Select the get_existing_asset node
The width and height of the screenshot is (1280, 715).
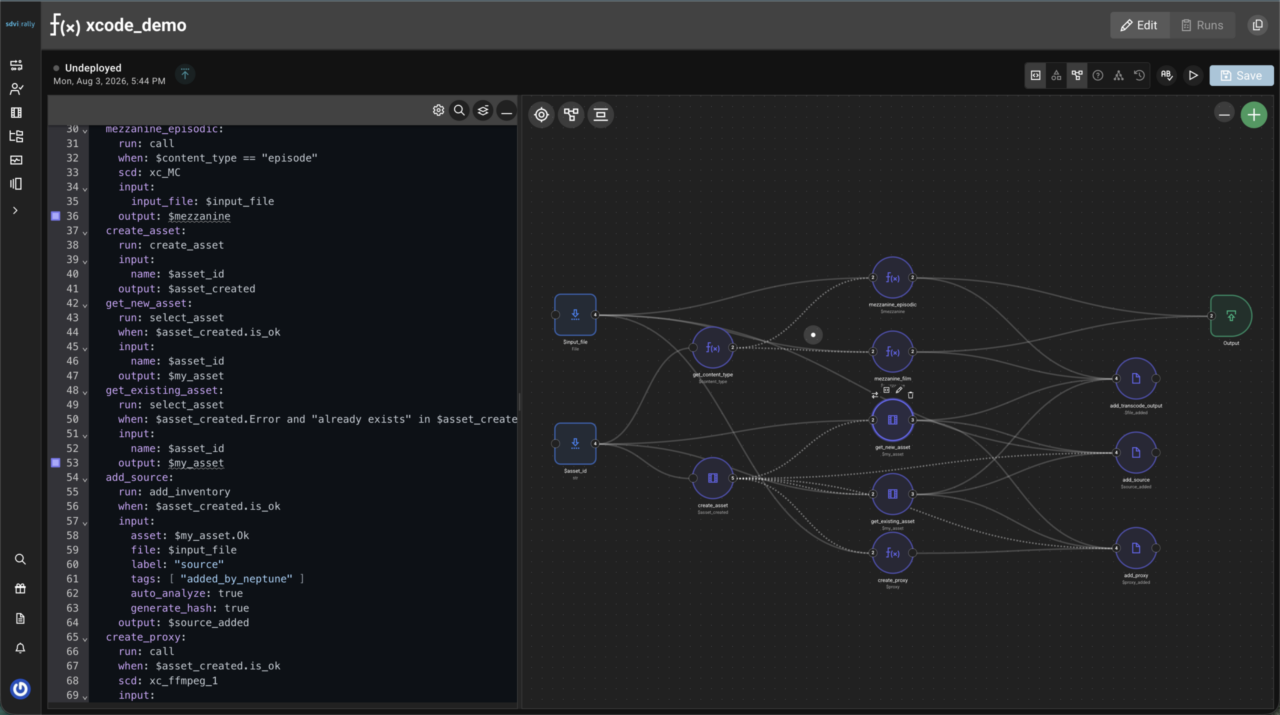click(893, 494)
